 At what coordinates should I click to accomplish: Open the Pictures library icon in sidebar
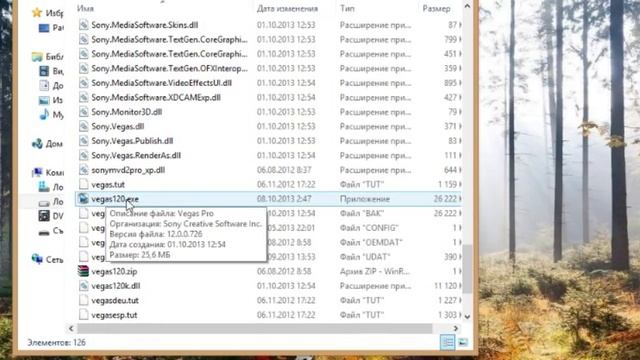point(44,100)
